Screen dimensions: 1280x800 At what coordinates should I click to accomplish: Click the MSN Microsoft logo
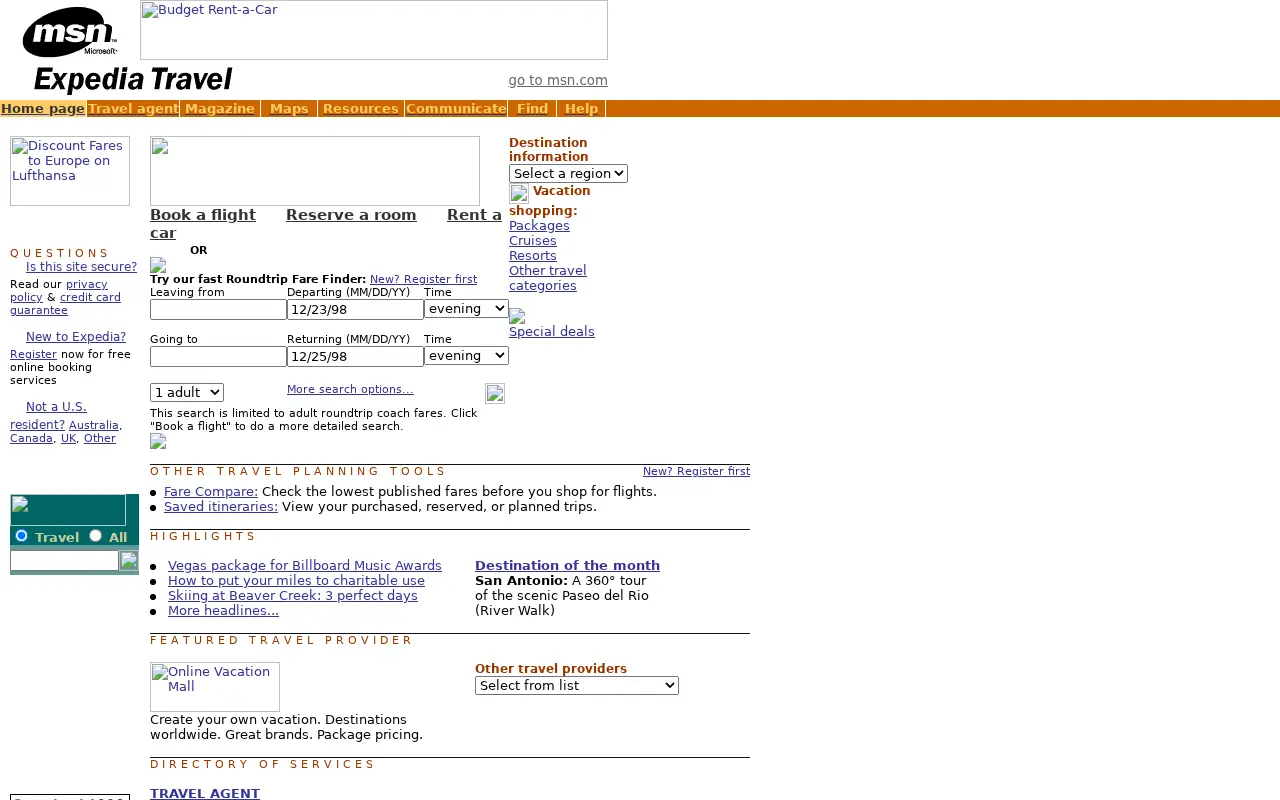(x=70, y=32)
